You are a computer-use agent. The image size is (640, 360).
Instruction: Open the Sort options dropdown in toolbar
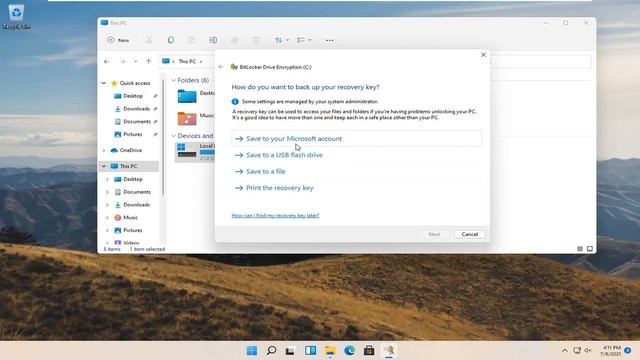pyautogui.click(x=282, y=40)
